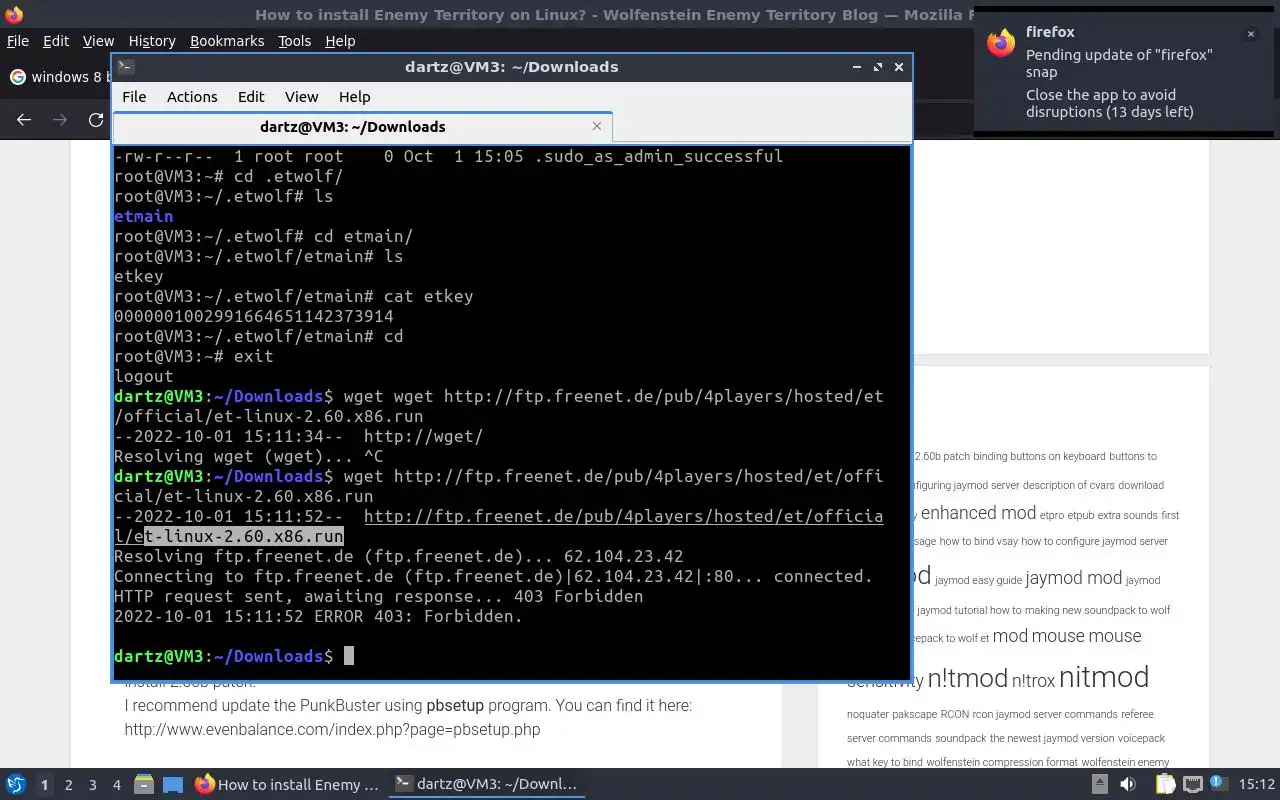Click the panel clock showing 15:12
Viewport: 1280px width, 800px height.
pyautogui.click(x=1256, y=785)
